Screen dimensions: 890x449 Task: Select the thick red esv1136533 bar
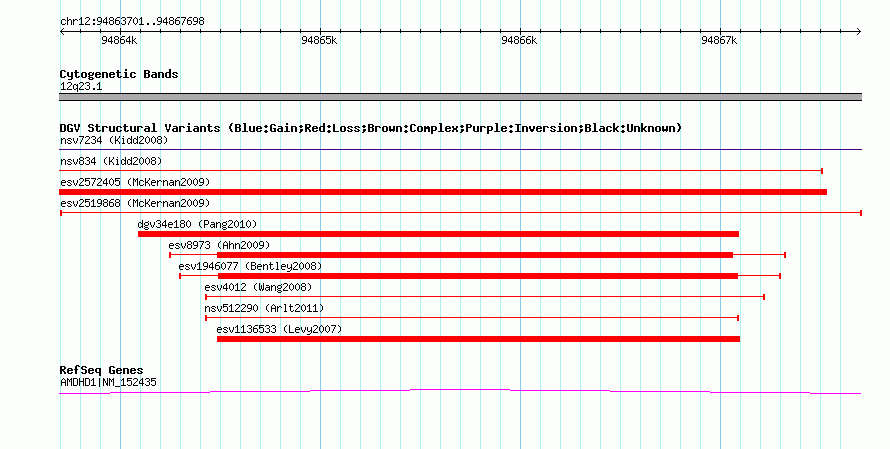(478, 339)
